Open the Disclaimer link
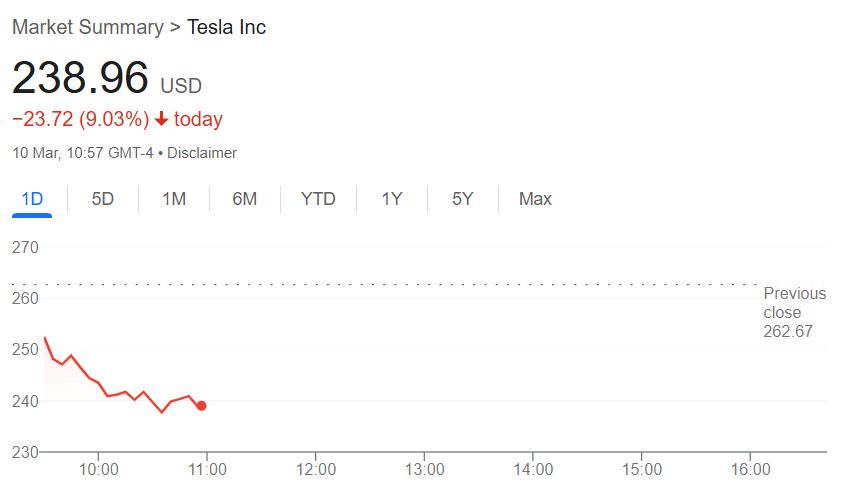This screenshot has height=501, width=861. (x=202, y=153)
